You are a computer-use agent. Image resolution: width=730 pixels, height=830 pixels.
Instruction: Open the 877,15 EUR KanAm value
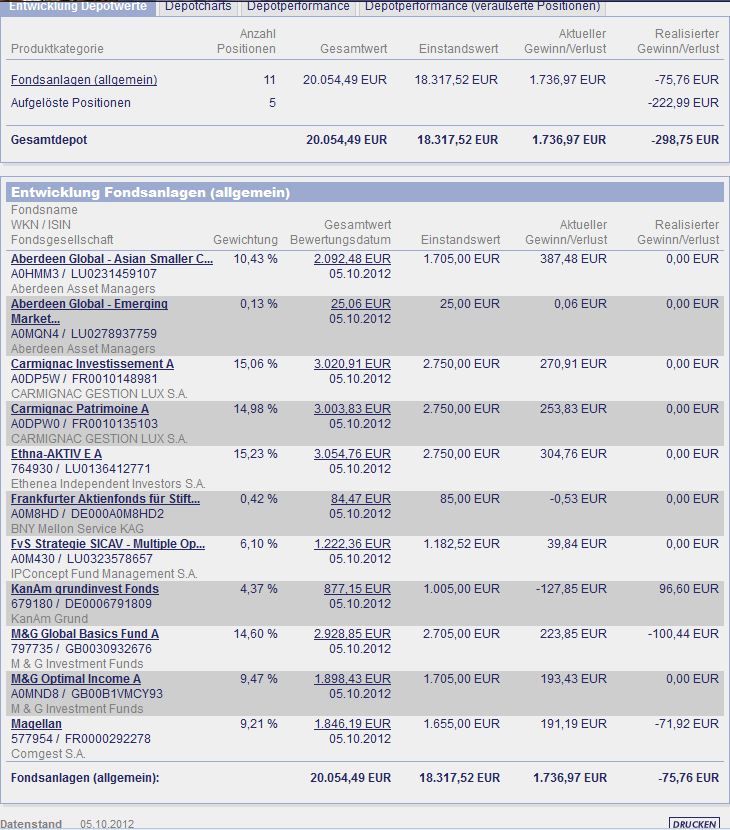click(x=357, y=589)
